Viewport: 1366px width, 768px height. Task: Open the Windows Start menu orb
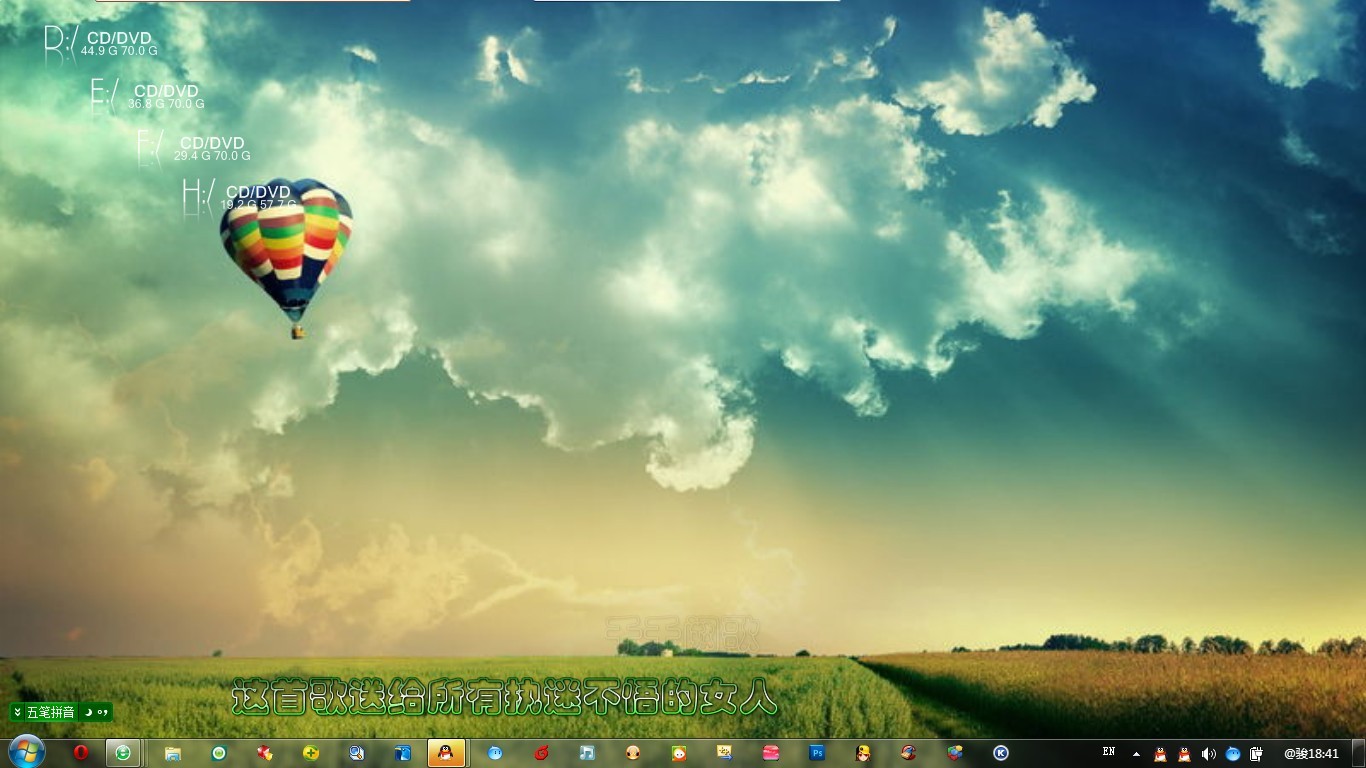click(x=25, y=752)
